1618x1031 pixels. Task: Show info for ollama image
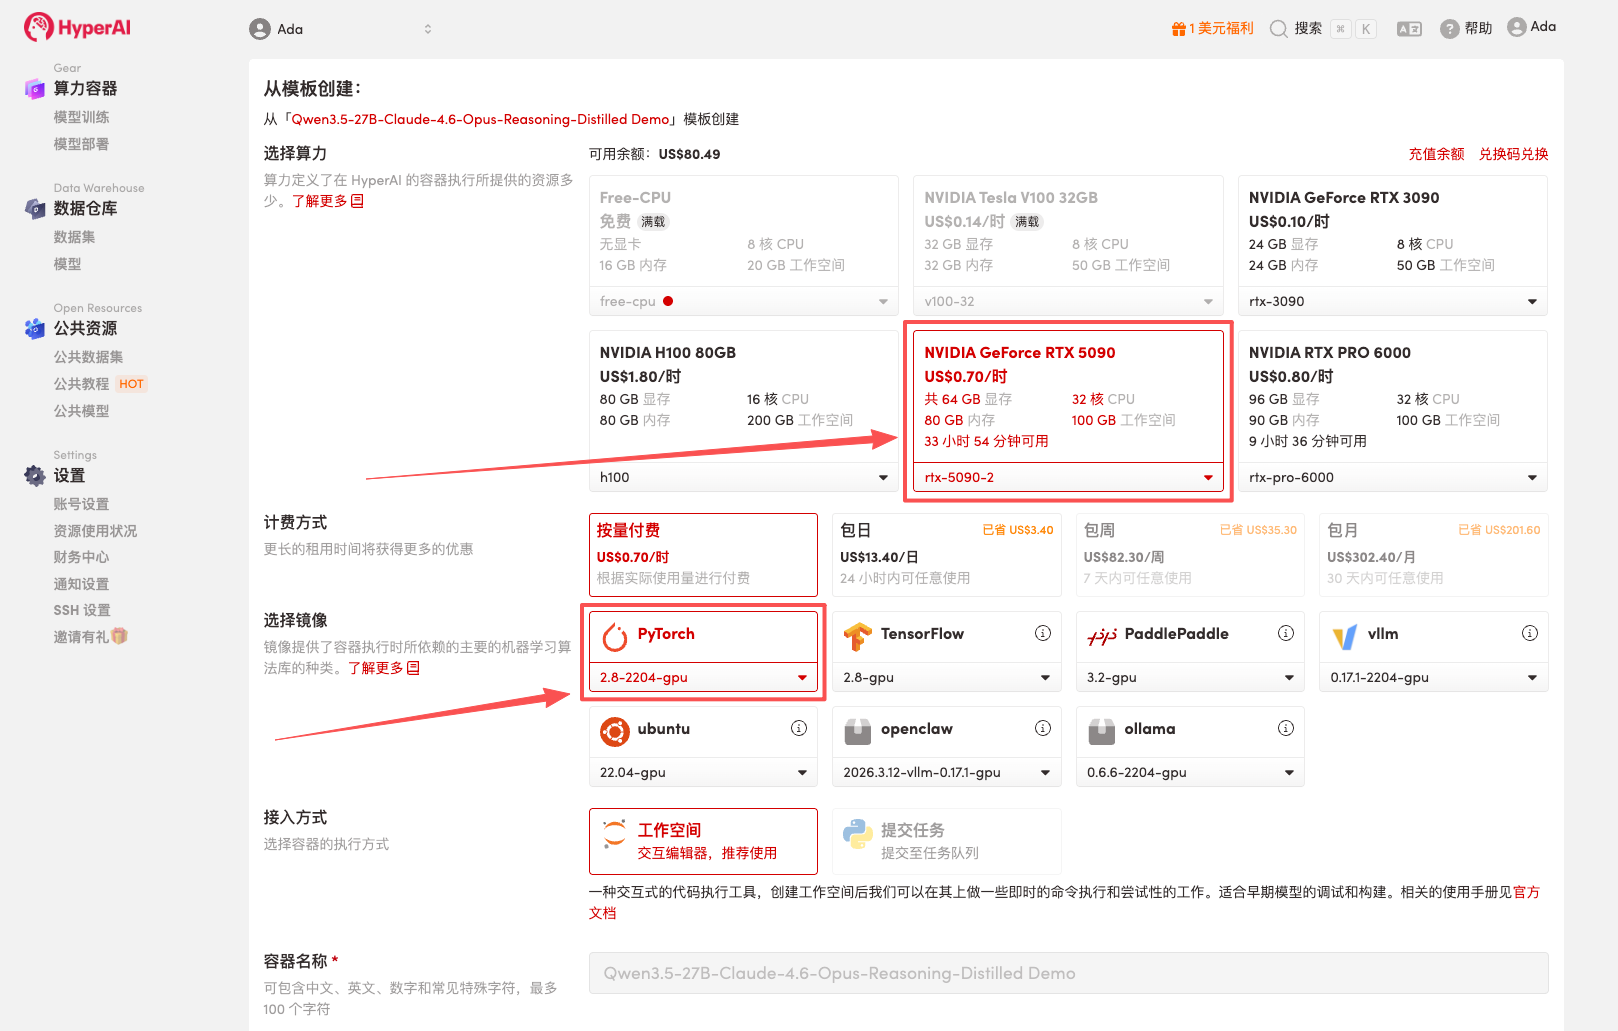click(x=1286, y=728)
